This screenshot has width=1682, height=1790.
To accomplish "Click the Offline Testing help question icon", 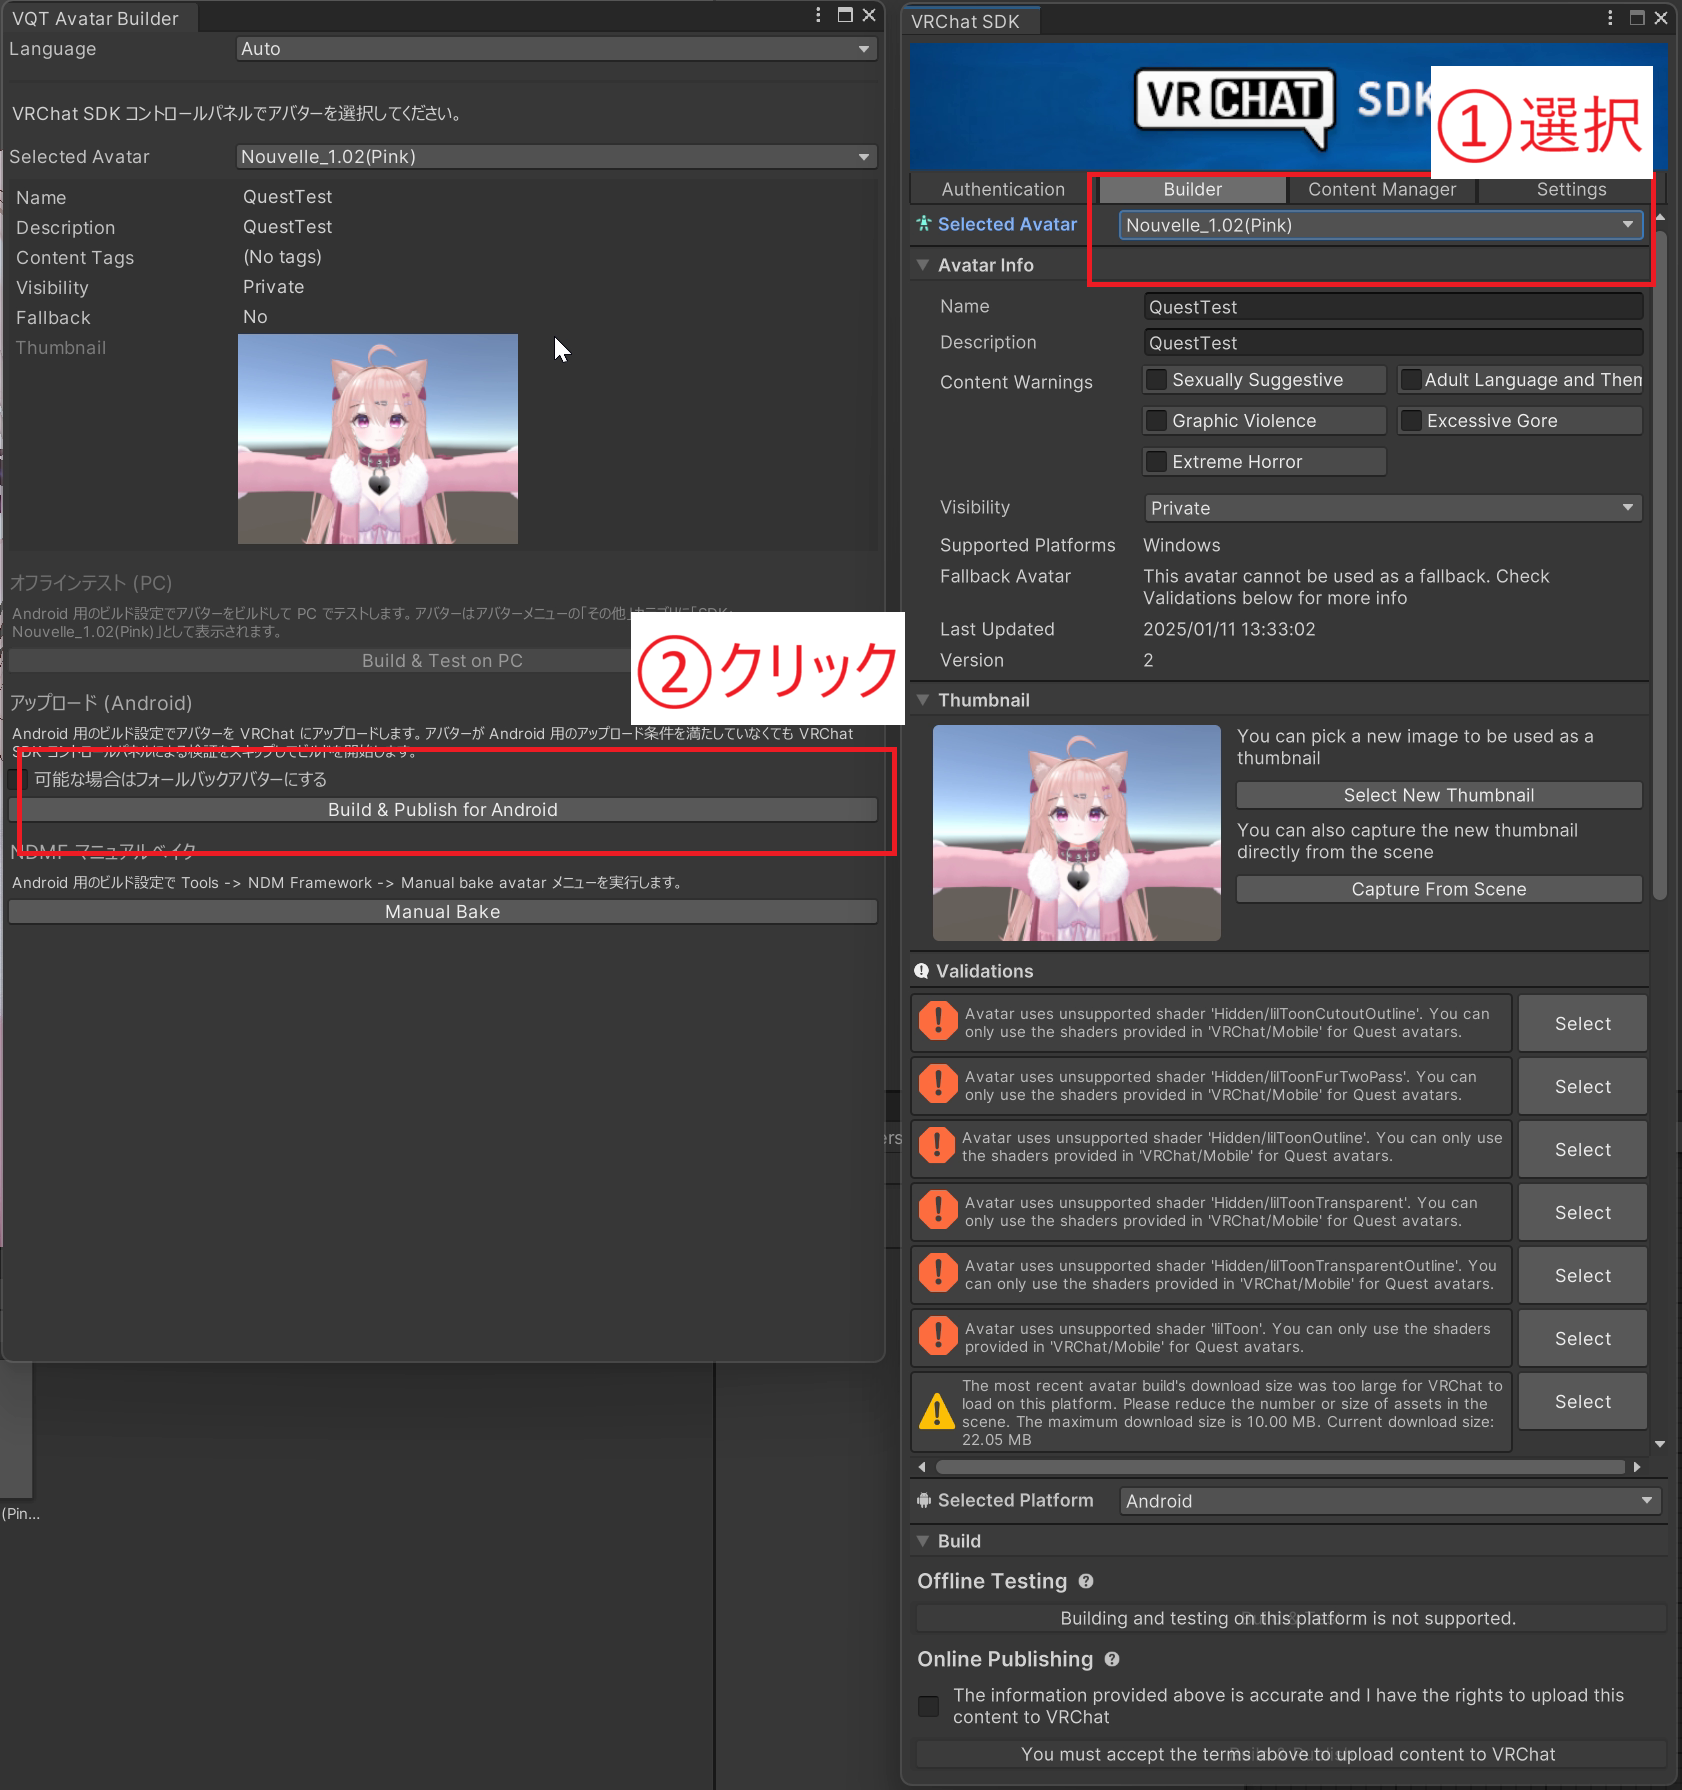I will coord(1086,1581).
